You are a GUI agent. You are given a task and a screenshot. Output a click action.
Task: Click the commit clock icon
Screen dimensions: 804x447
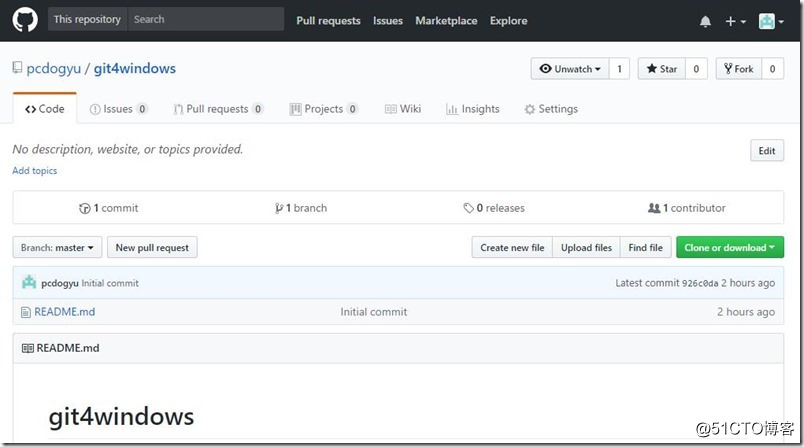pyautogui.click(x=85, y=208)
